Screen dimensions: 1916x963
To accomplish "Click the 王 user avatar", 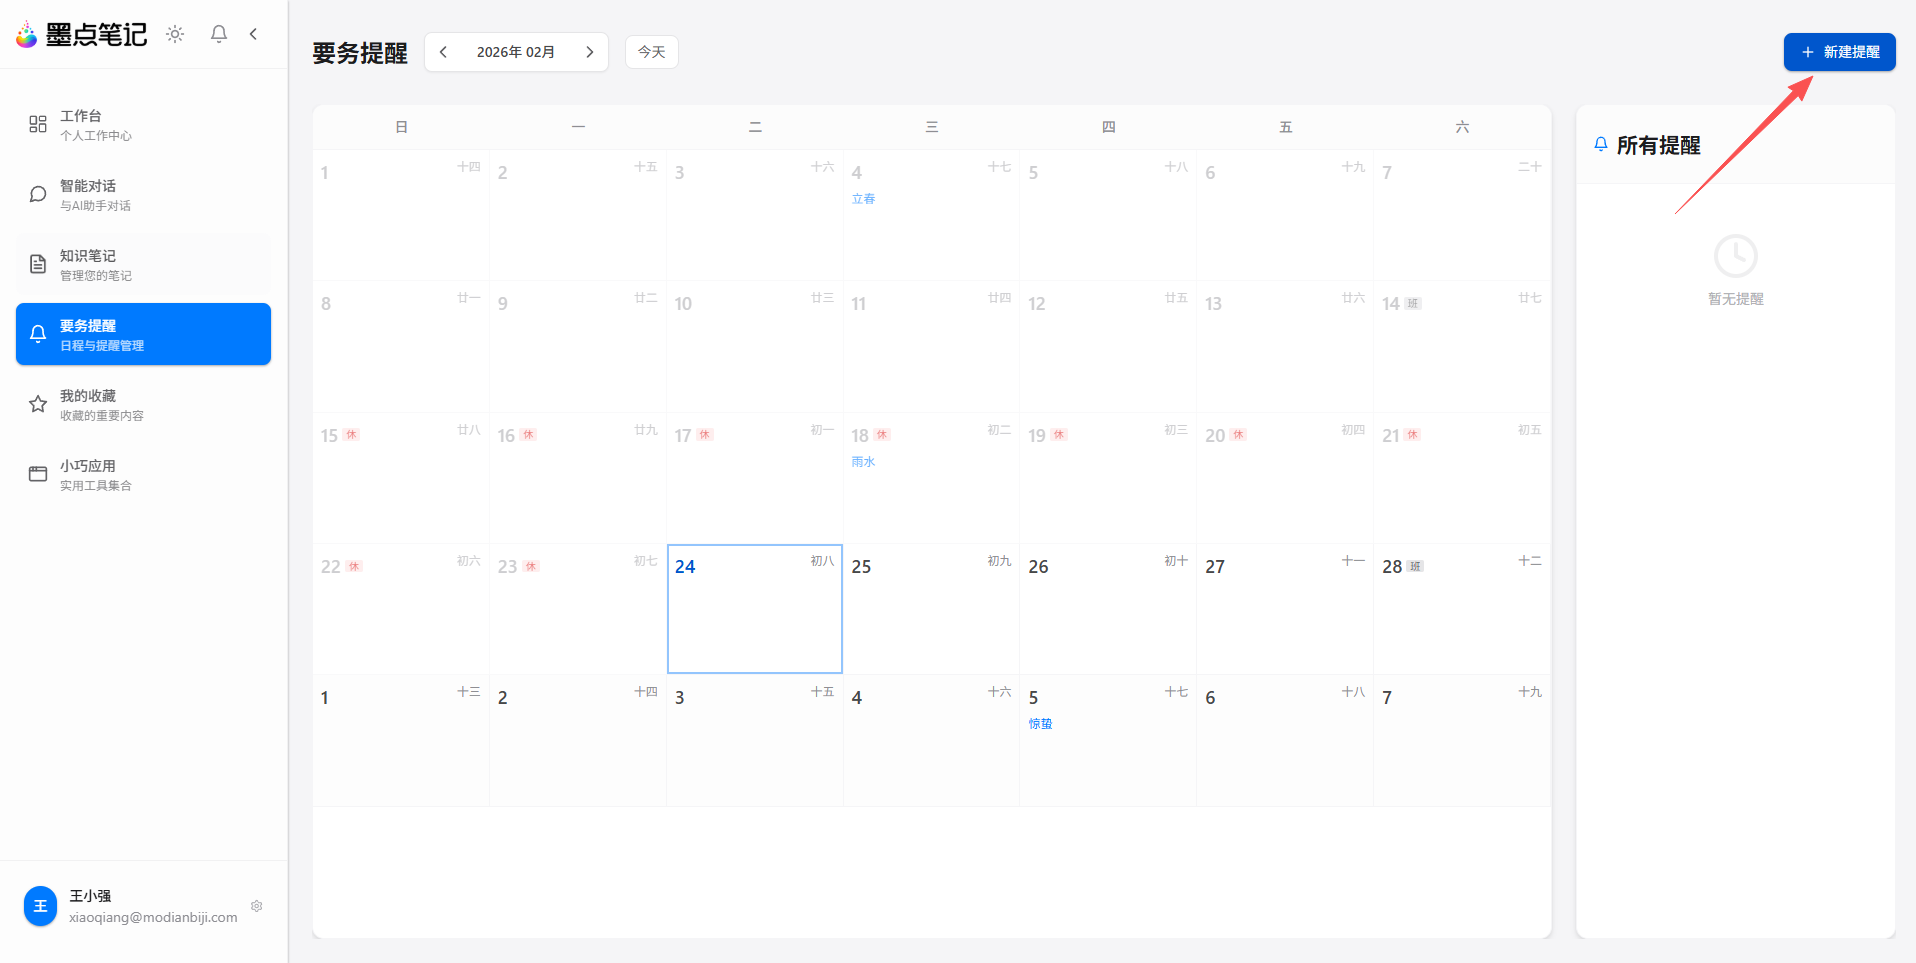I will (x=40, y=906).
